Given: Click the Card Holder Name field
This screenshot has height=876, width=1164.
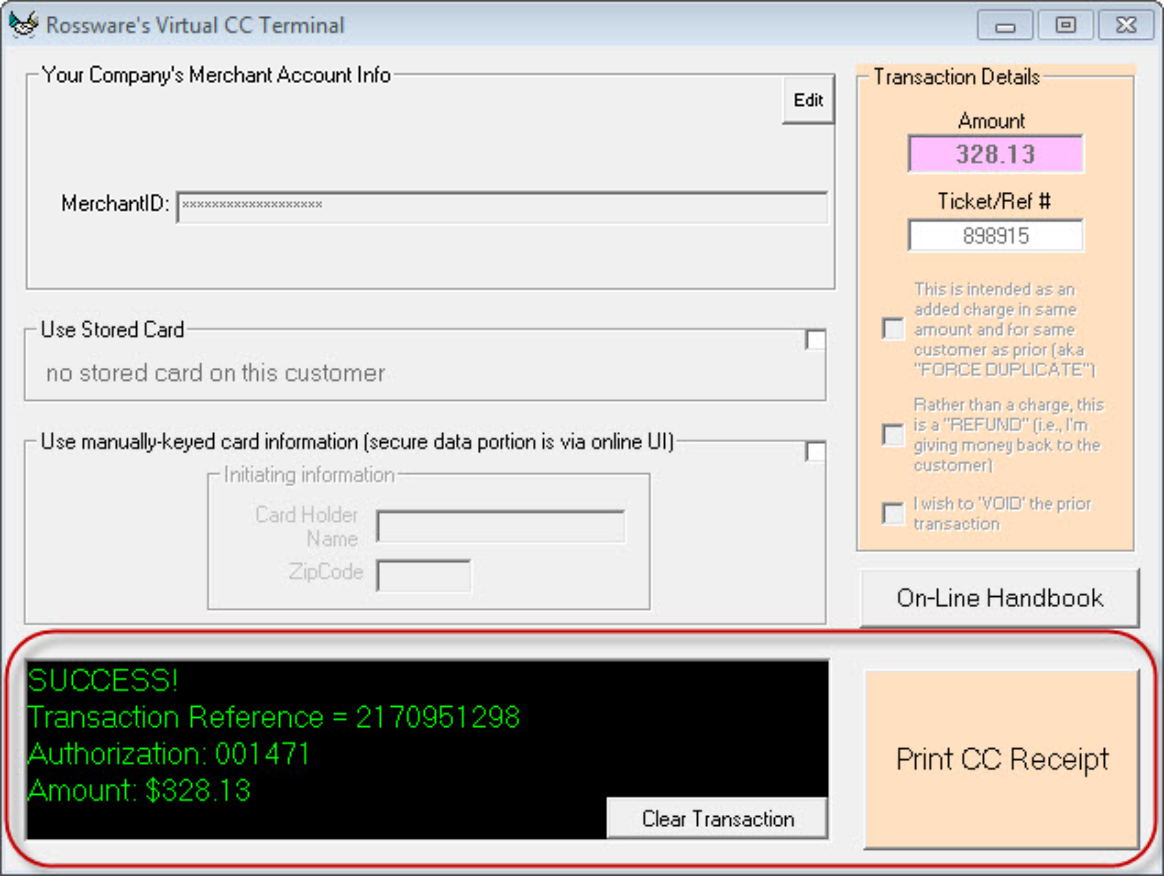Looking at the screenshot, I should click(x=500, y=526).
